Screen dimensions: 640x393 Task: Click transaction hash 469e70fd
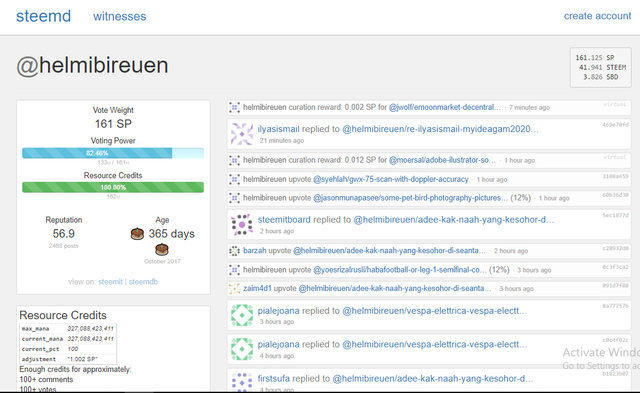(x=615, y=125)
